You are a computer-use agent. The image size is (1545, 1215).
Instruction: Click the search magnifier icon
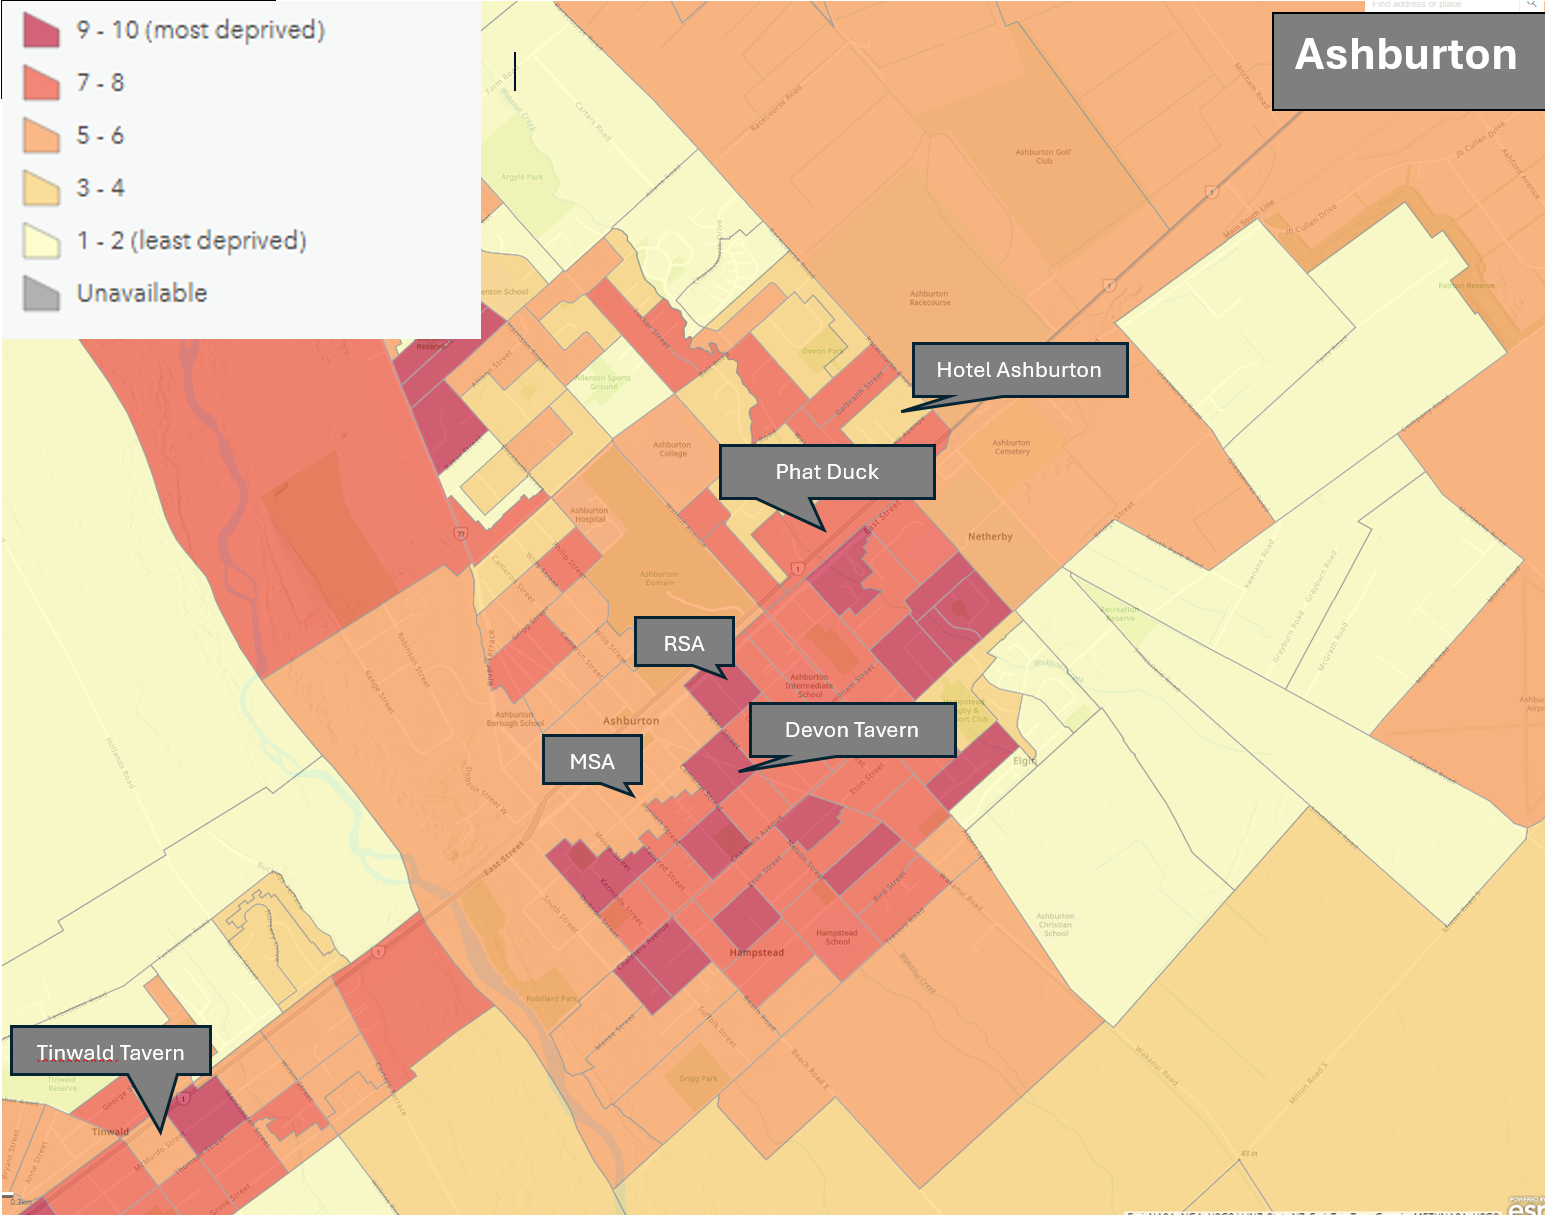[x=1531, y=4]
